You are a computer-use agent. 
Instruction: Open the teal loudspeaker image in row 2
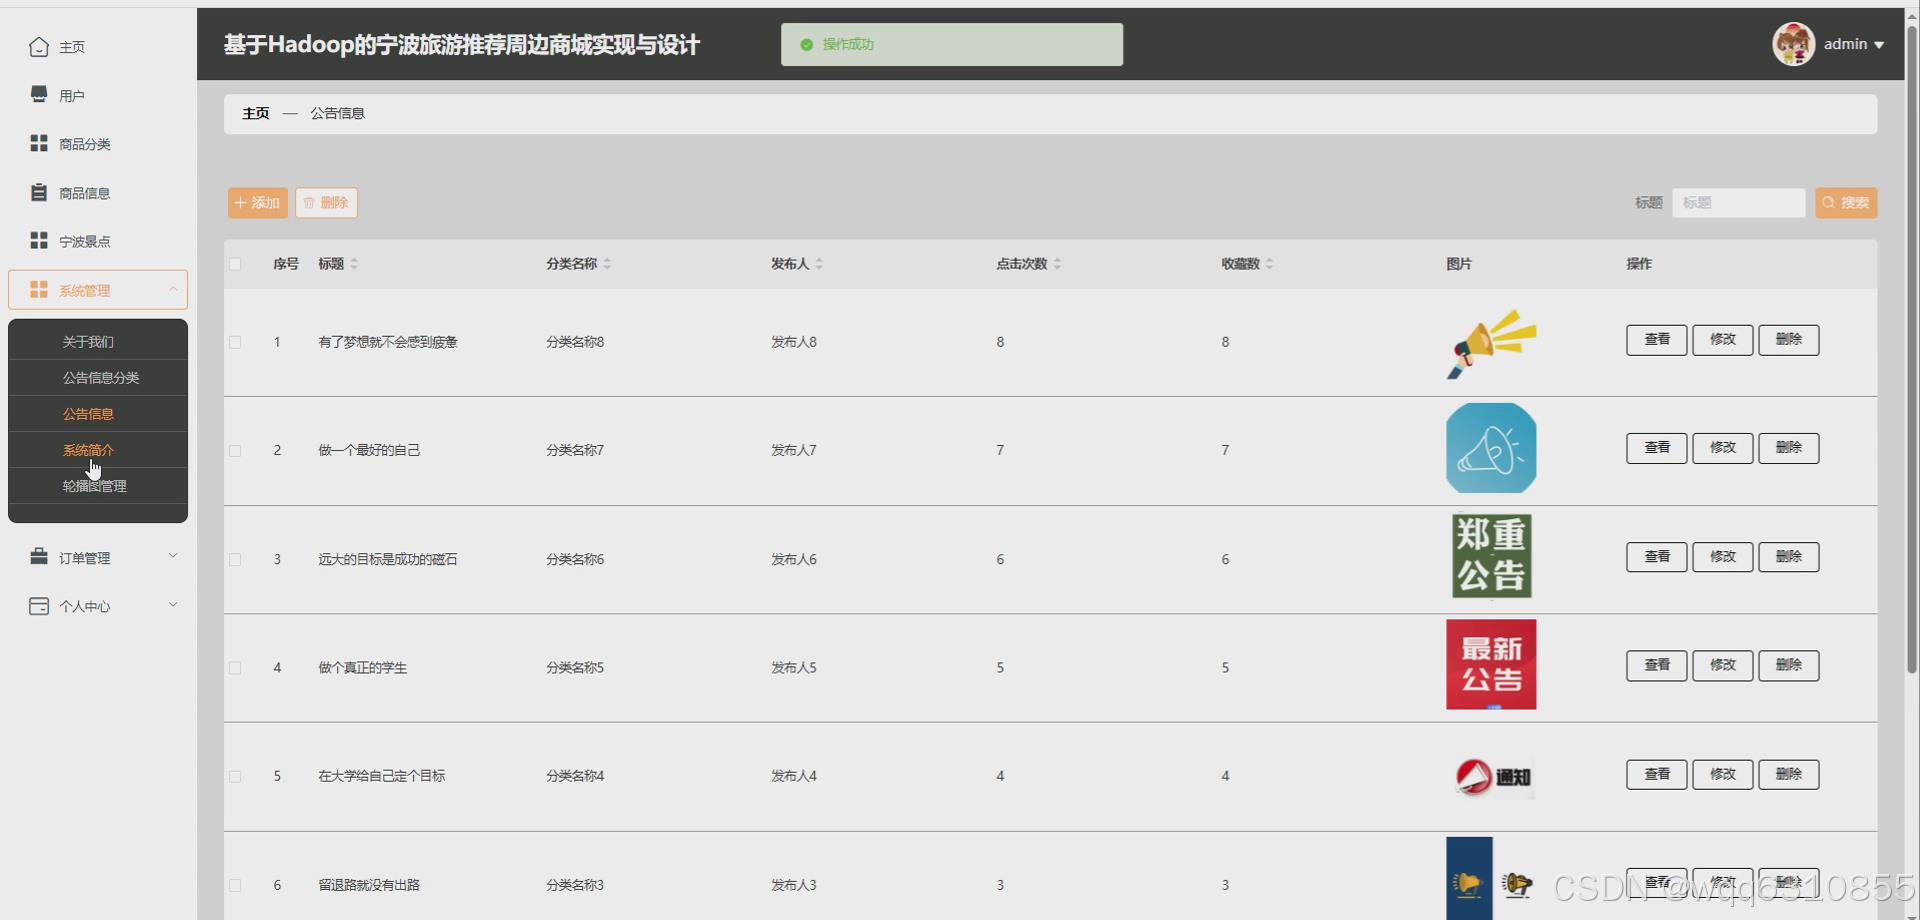point(1491,448)
